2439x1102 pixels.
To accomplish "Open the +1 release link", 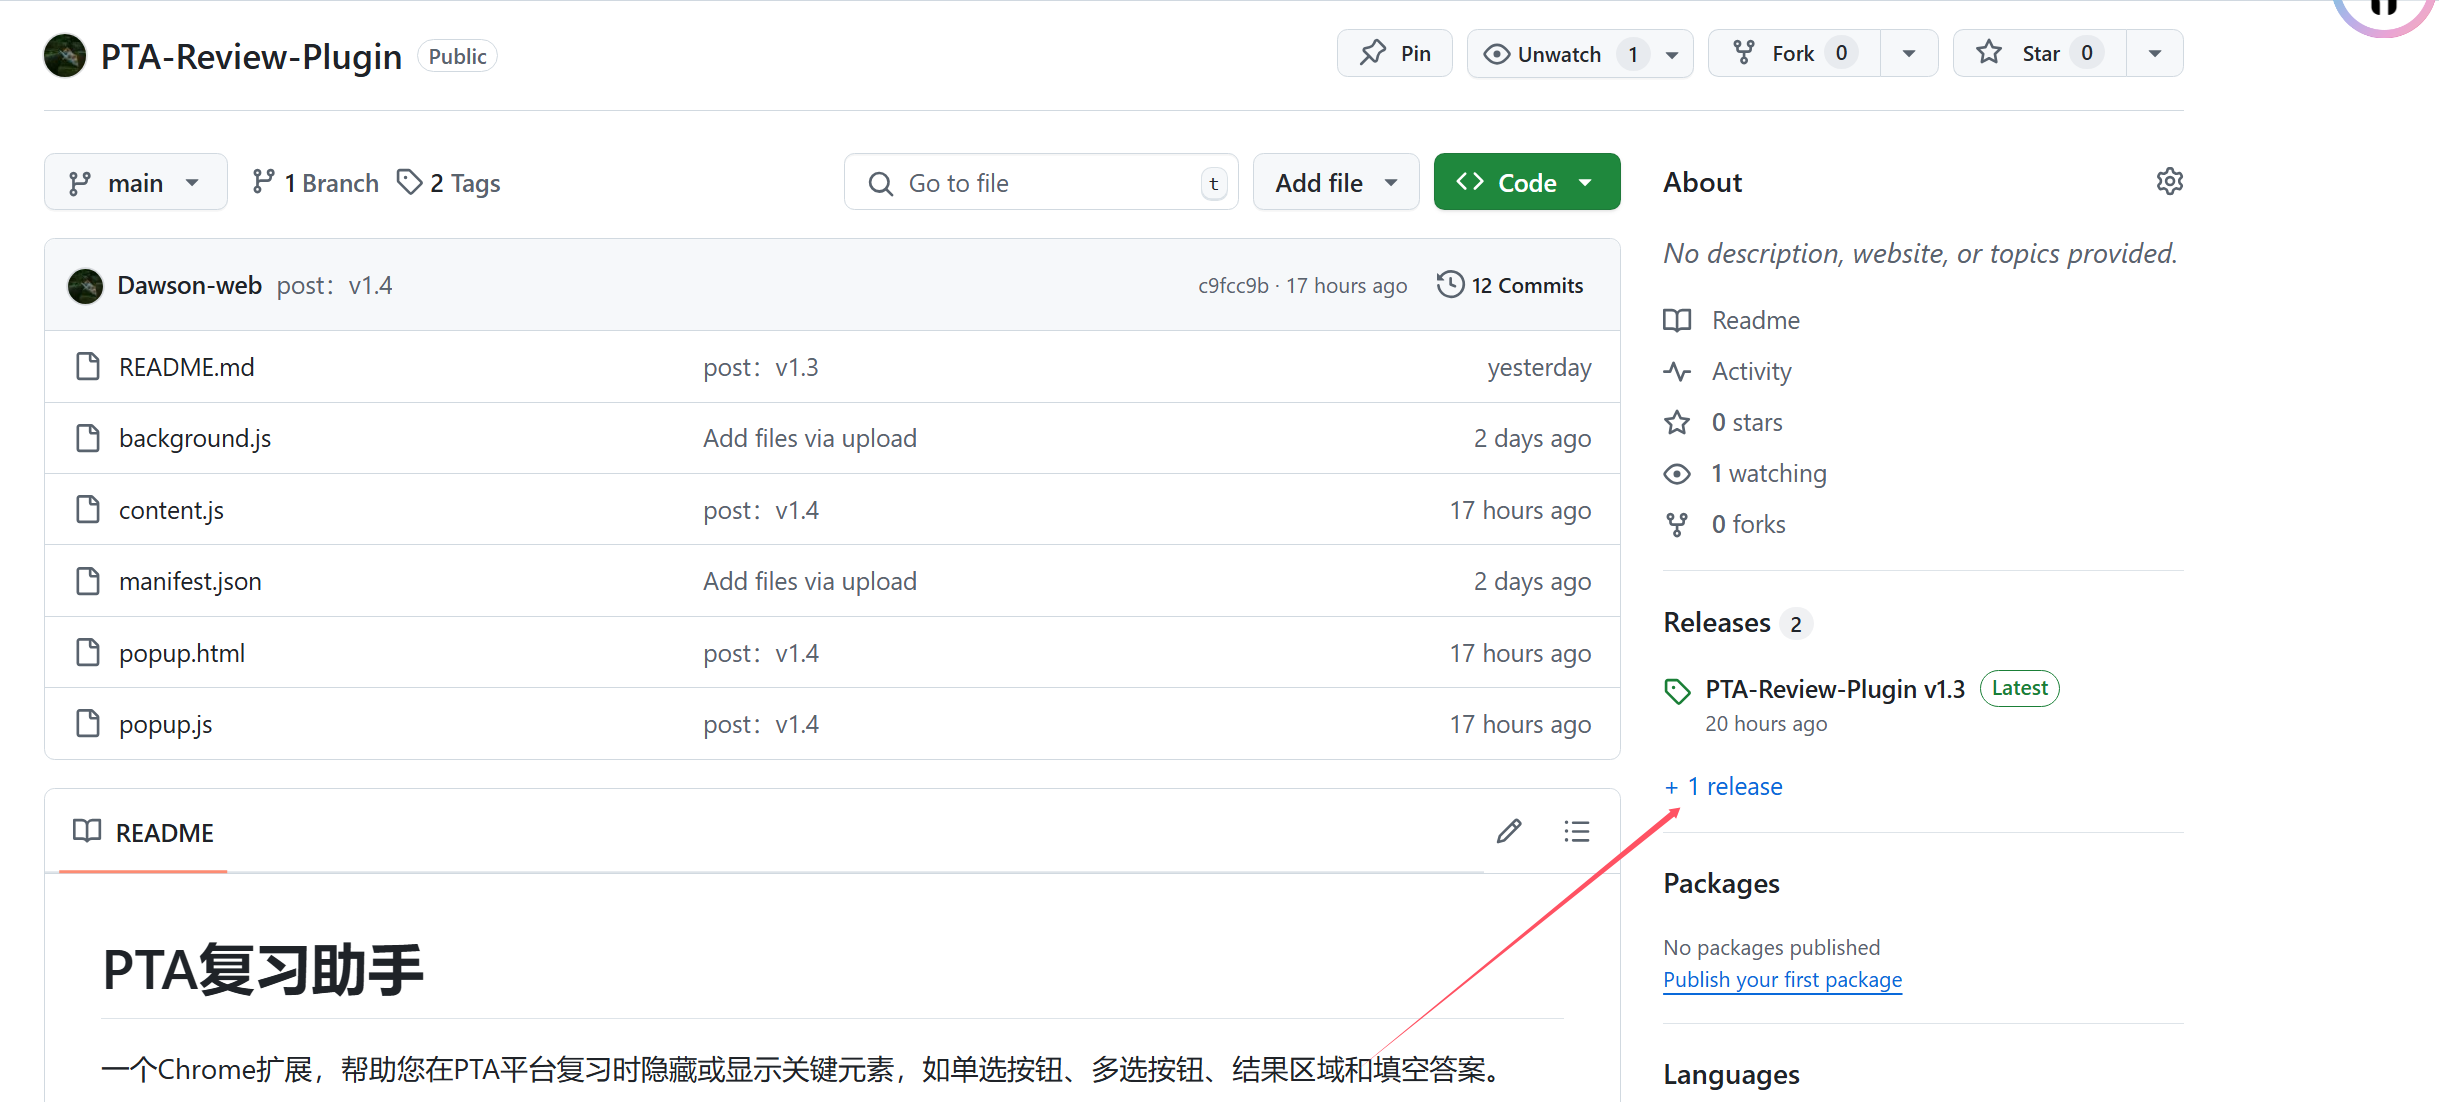I will (x=1723, y=786).
